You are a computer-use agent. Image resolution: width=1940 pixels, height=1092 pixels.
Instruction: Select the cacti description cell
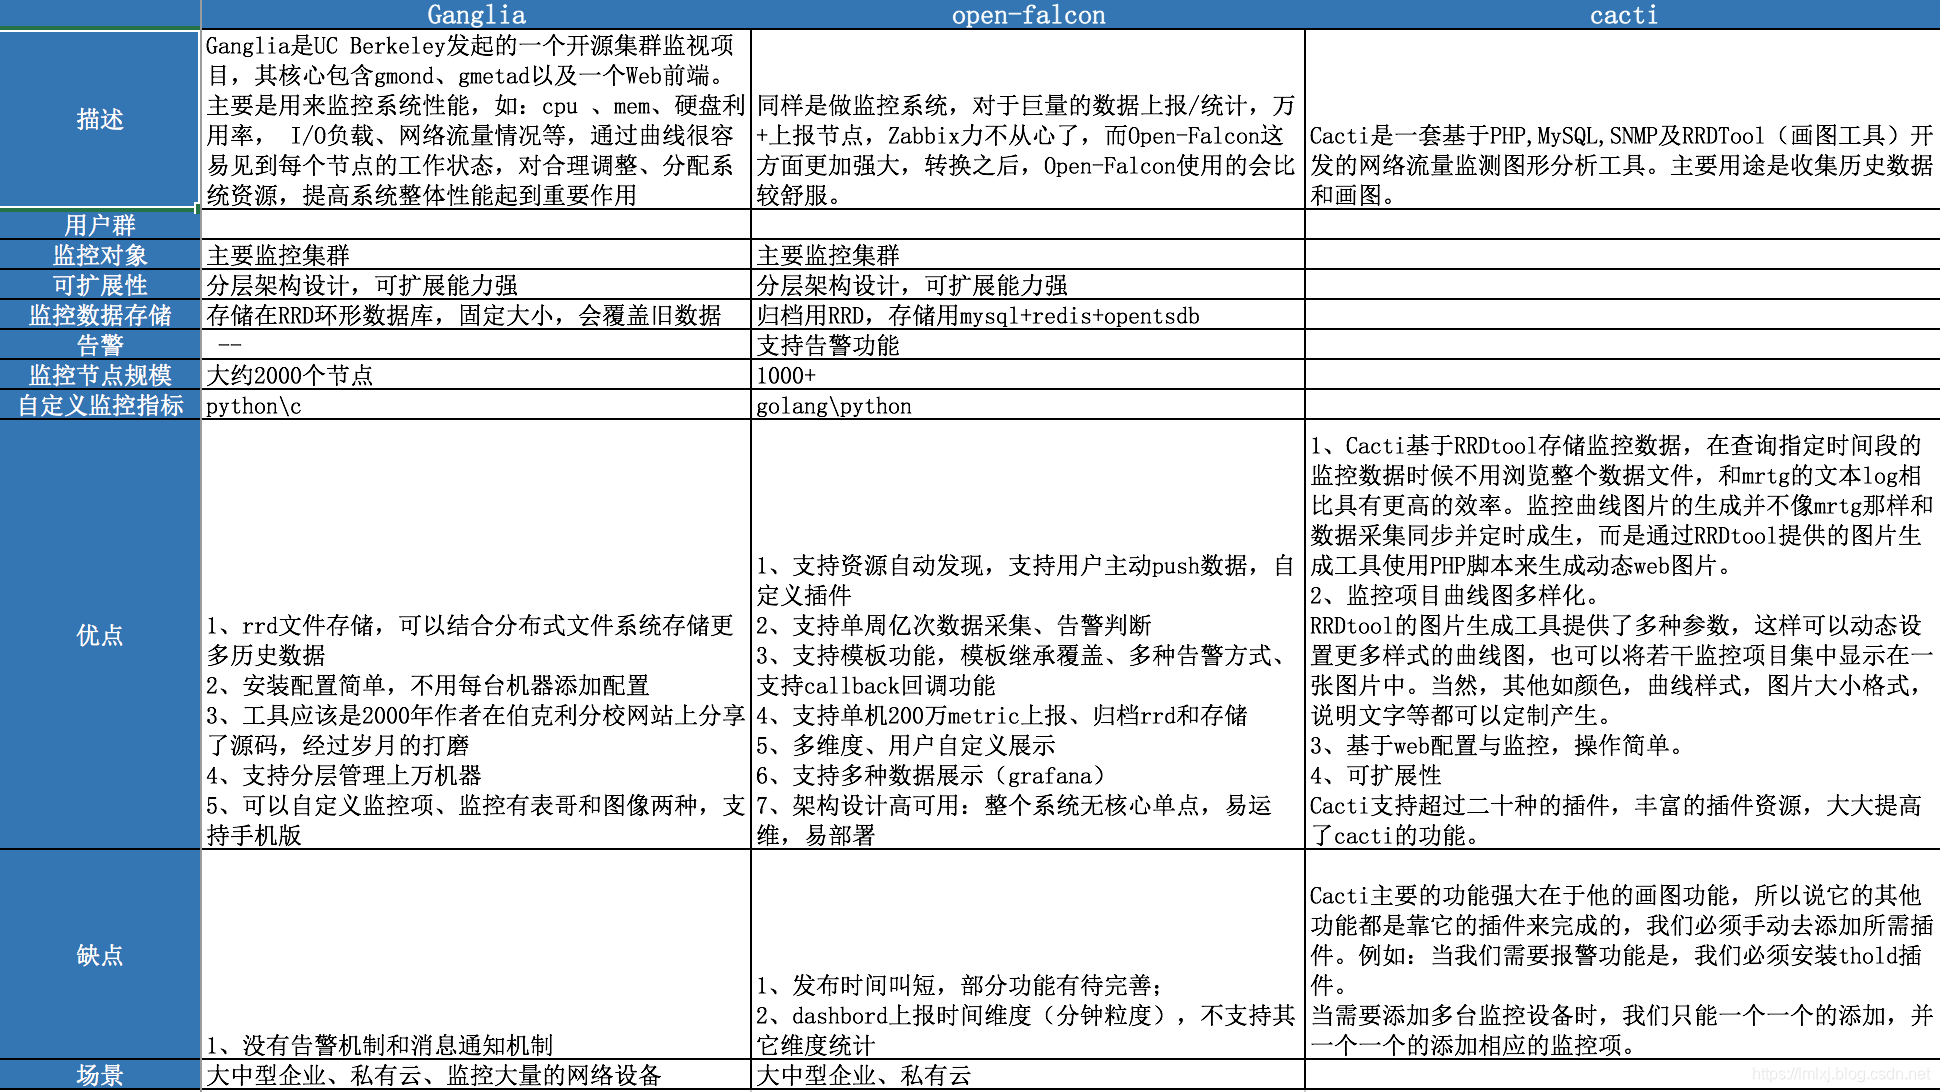pos(1622,119)
